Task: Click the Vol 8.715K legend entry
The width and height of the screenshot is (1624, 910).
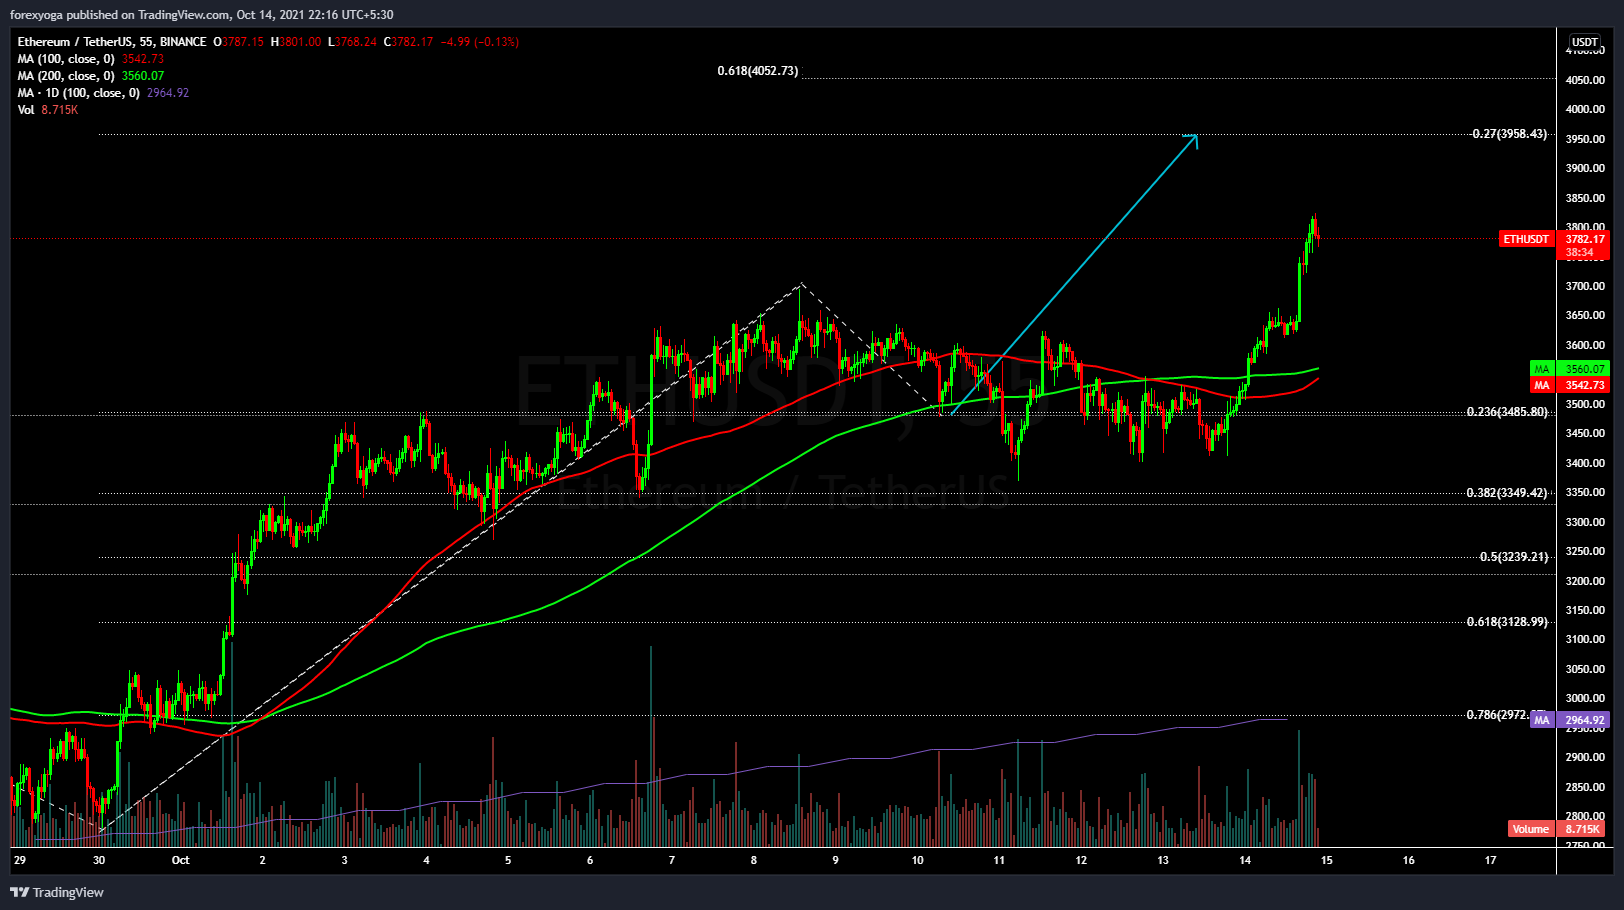Action: click(47, 110)
